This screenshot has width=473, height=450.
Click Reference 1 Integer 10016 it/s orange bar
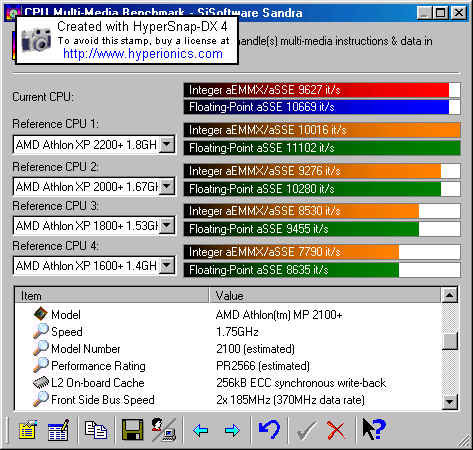click(322, 130)
